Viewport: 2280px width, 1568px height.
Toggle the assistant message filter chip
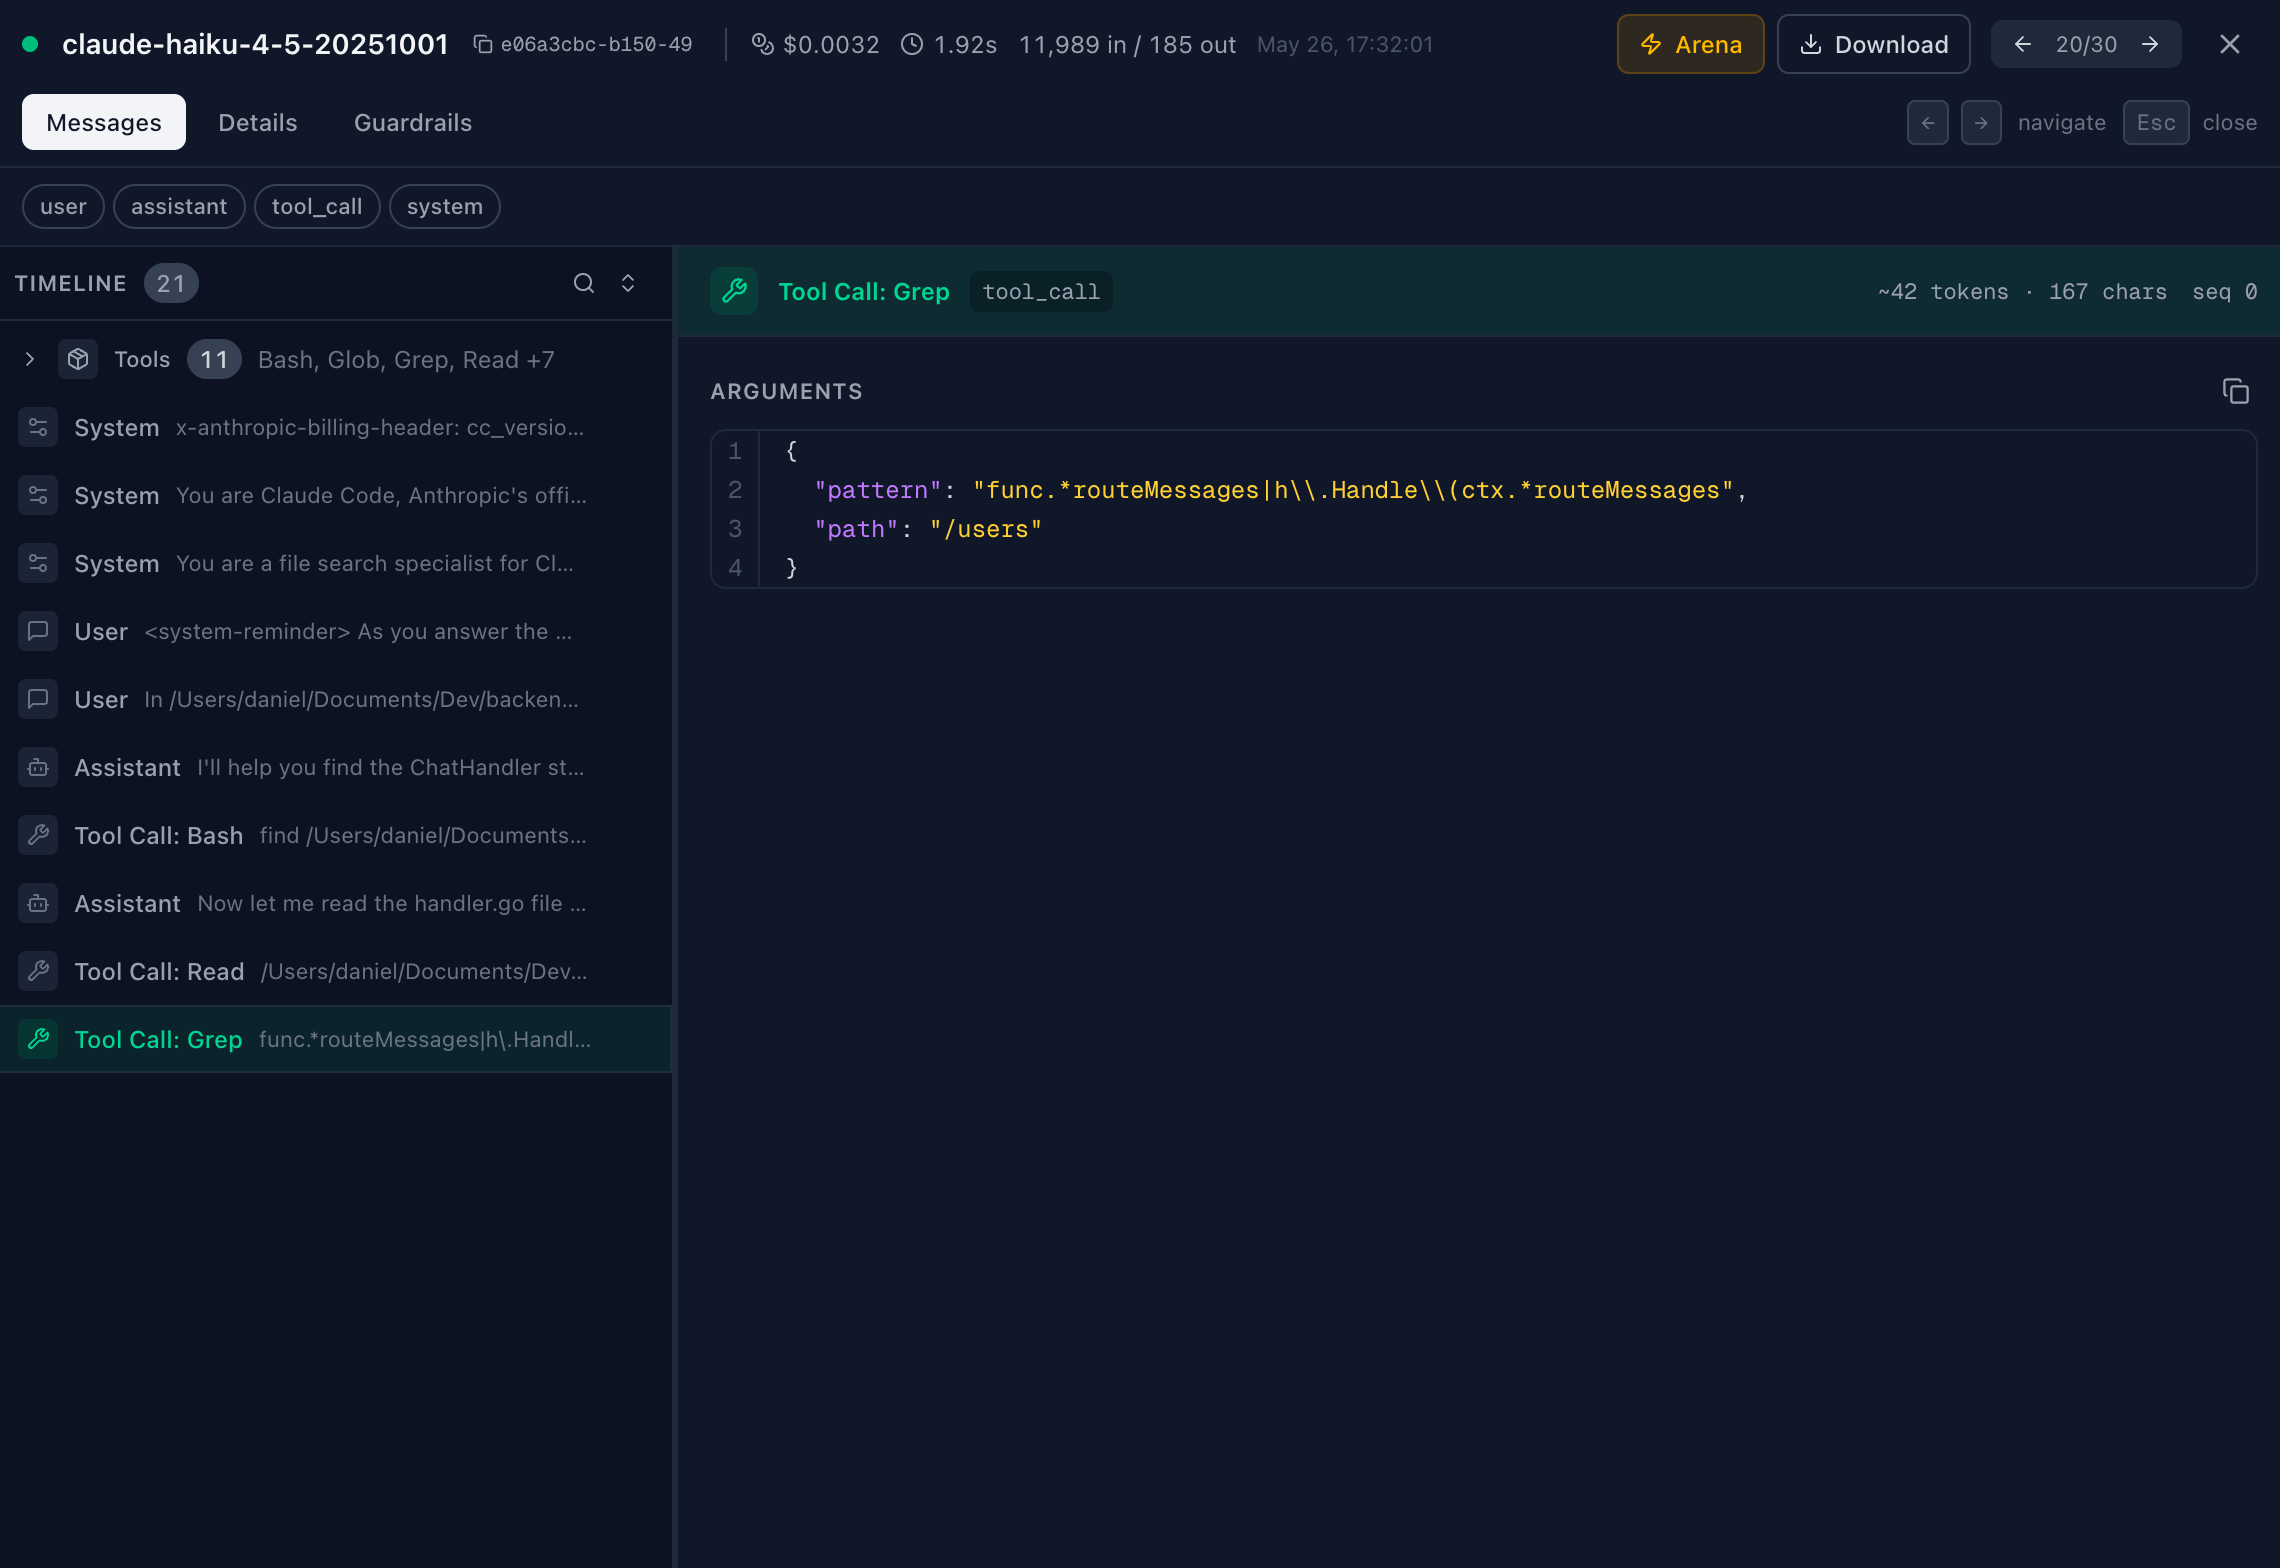[179, 206]
